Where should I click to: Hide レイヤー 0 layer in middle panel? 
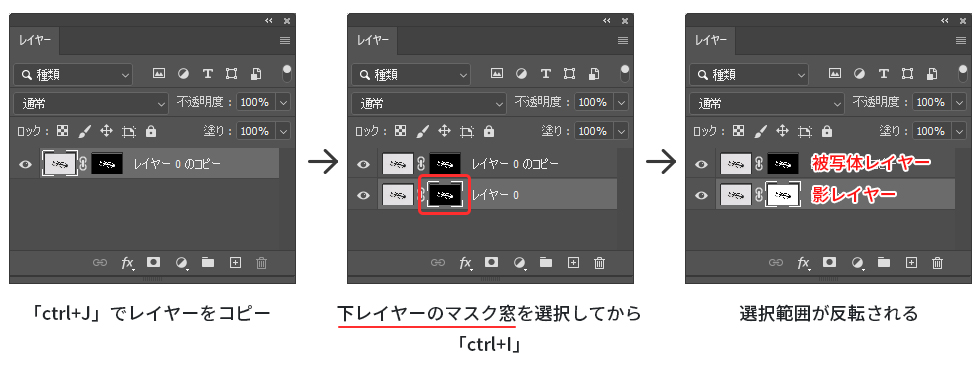click(x=363, y=195)
